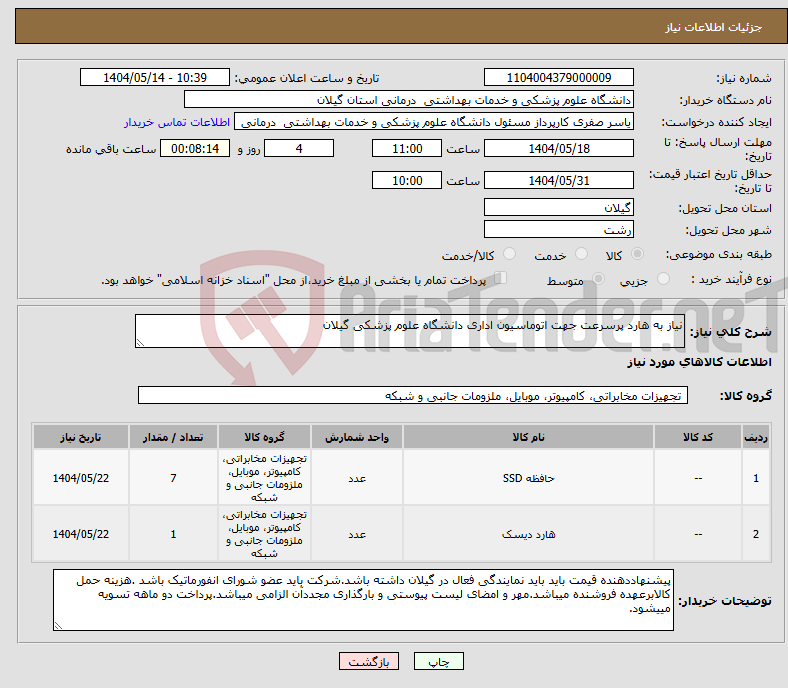Click row number 1 in the items table

click(755, 477)
